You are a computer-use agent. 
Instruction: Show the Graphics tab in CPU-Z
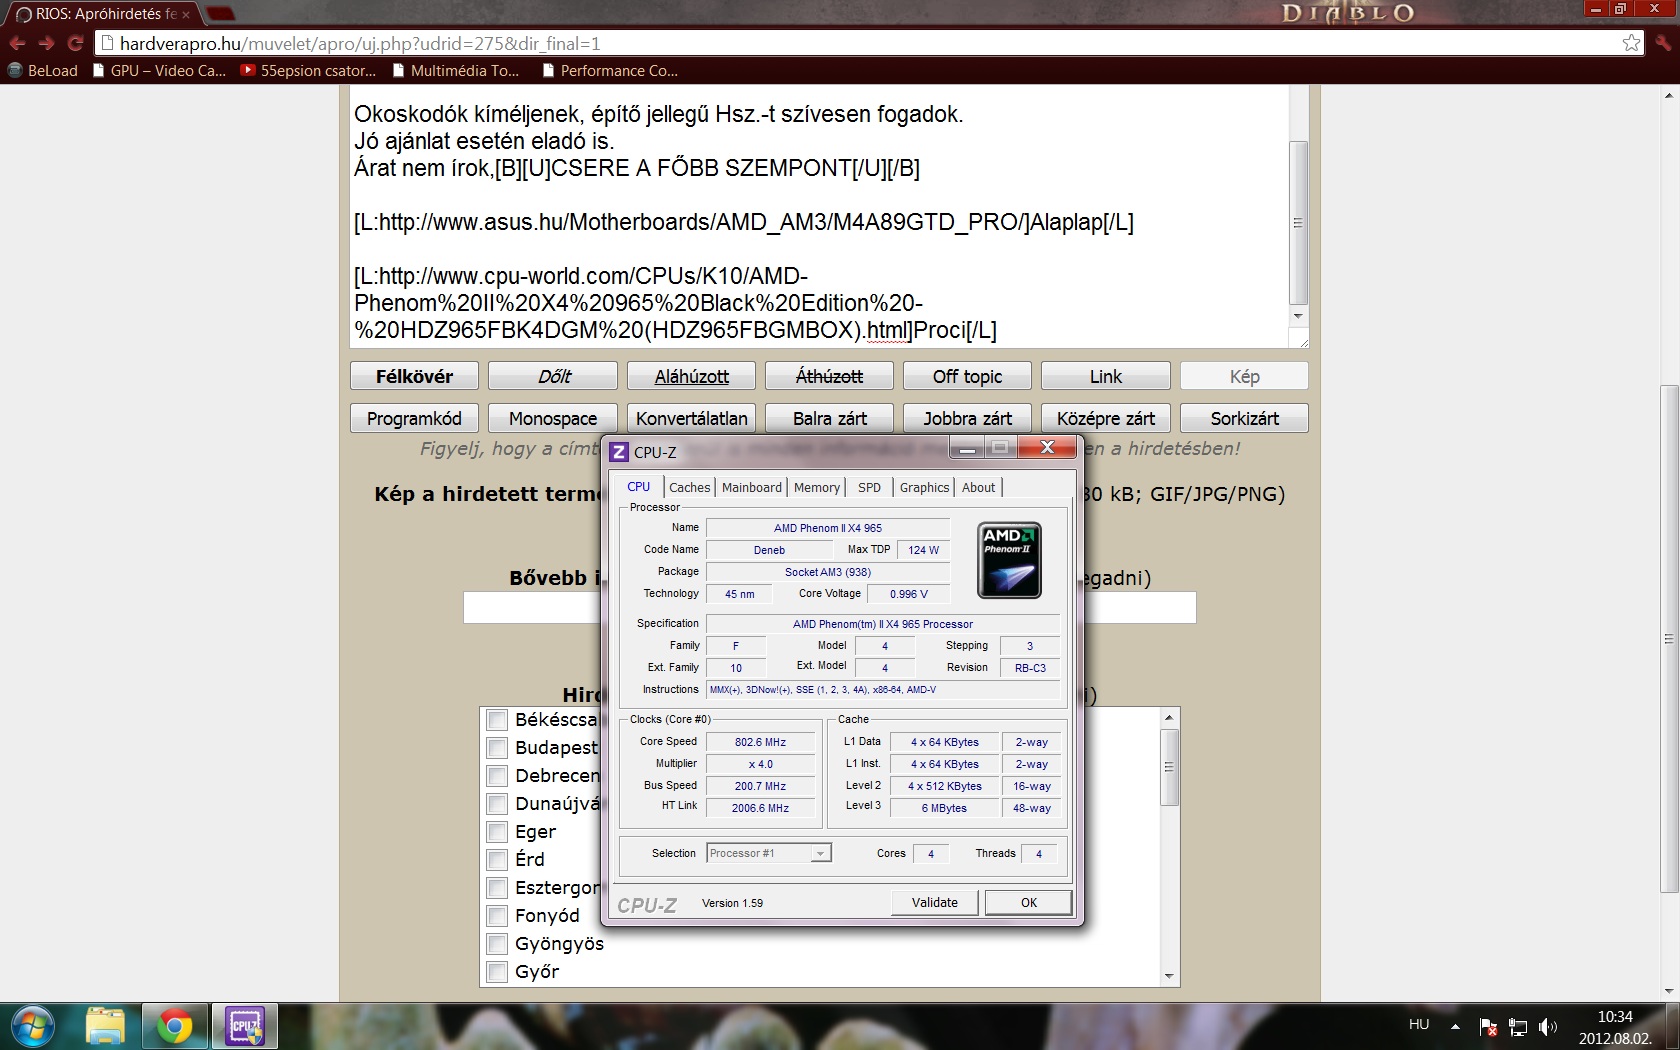[925, 487]
